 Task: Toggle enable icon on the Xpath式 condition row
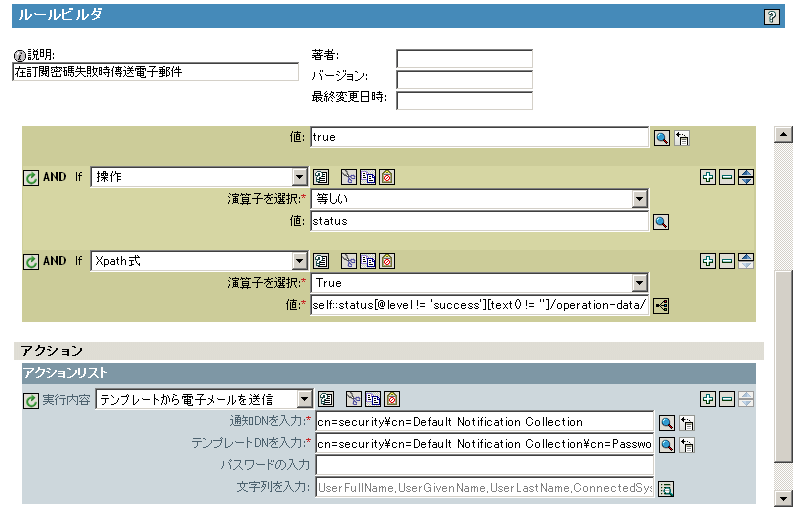[31, 262]
